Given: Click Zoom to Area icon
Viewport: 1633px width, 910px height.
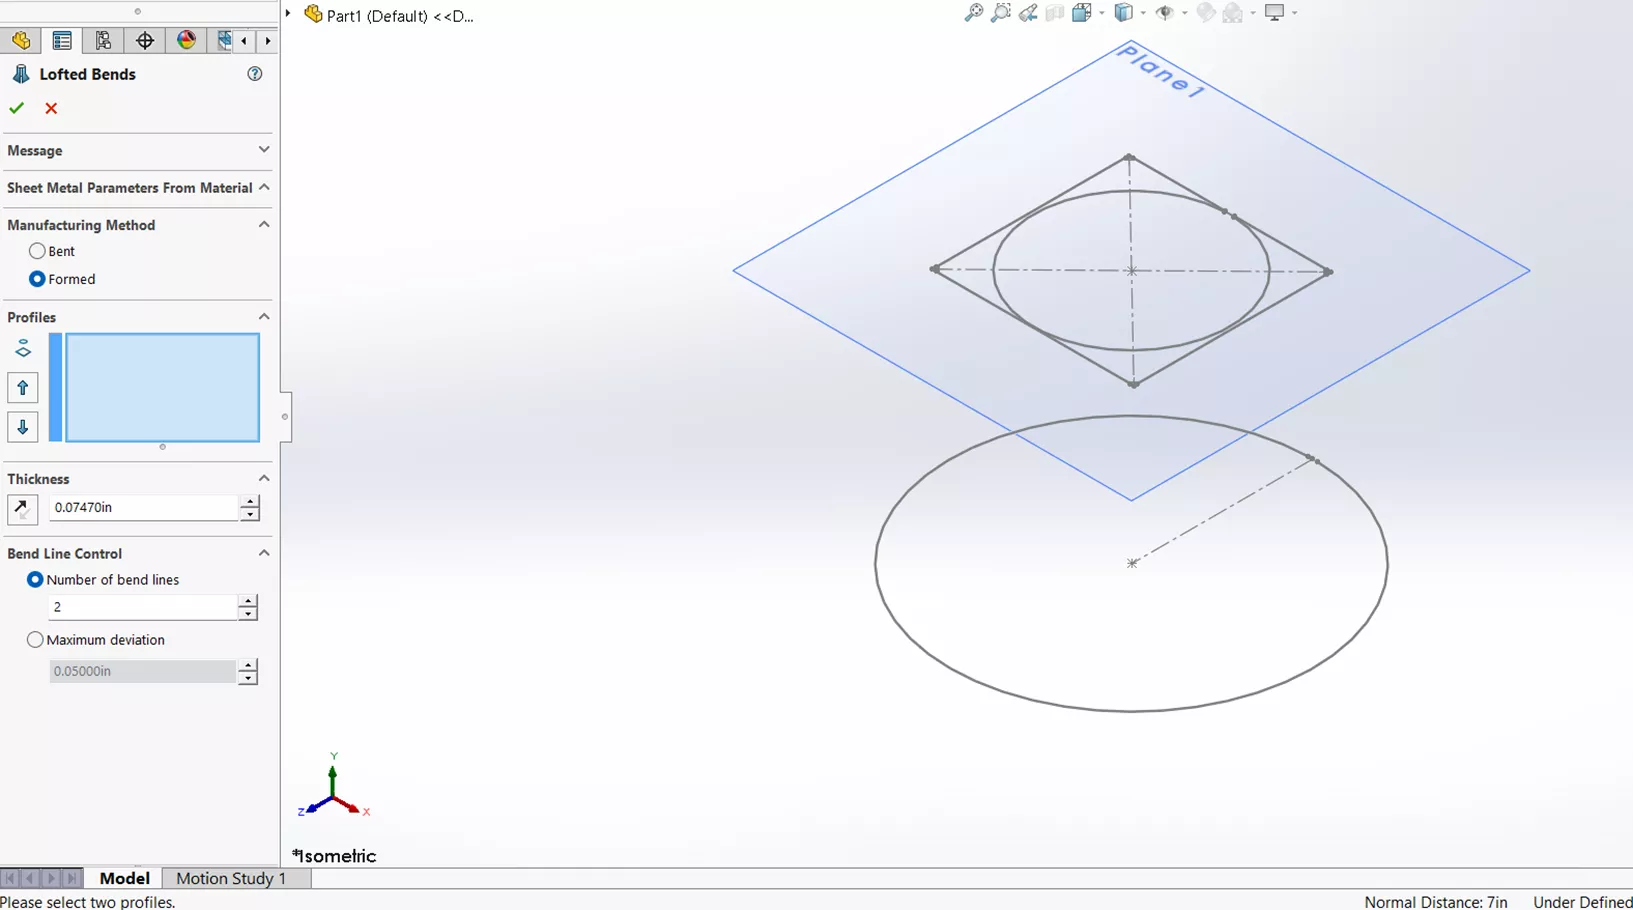Looking at the screenshot, I should [1000, 13].
